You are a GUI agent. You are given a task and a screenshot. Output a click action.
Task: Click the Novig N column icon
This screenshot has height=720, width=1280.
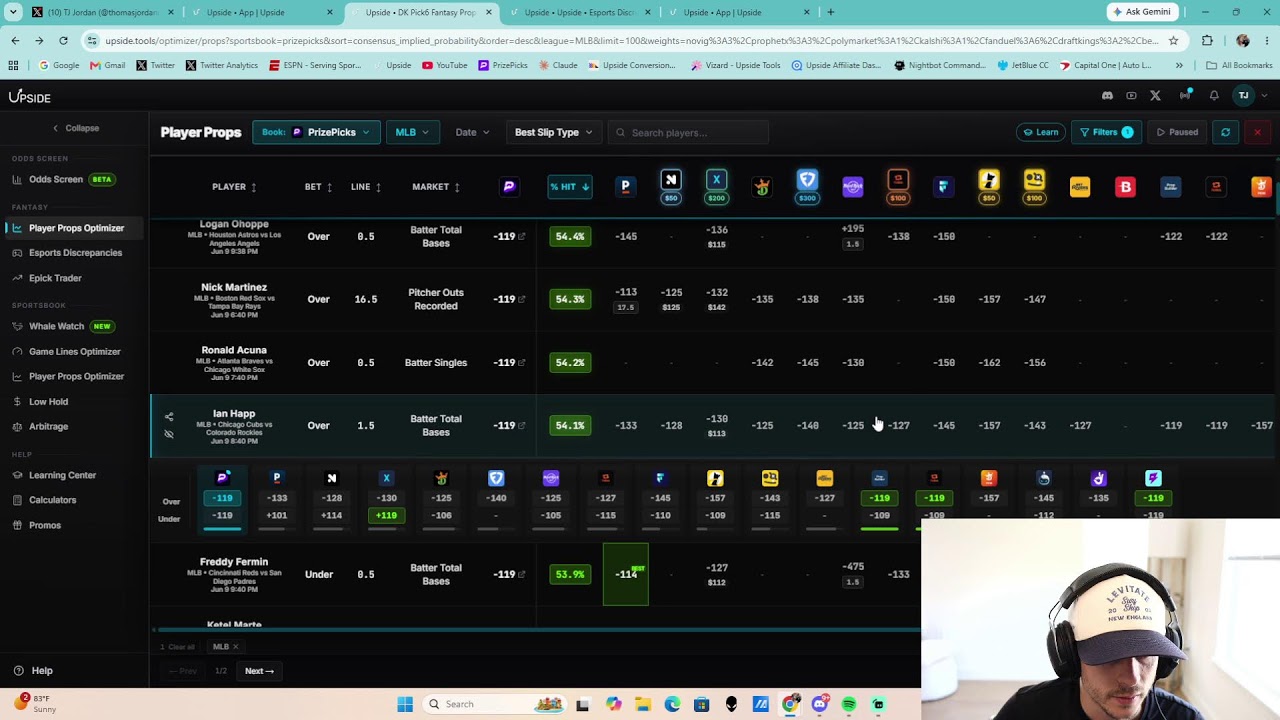click(x=671, y=180)
